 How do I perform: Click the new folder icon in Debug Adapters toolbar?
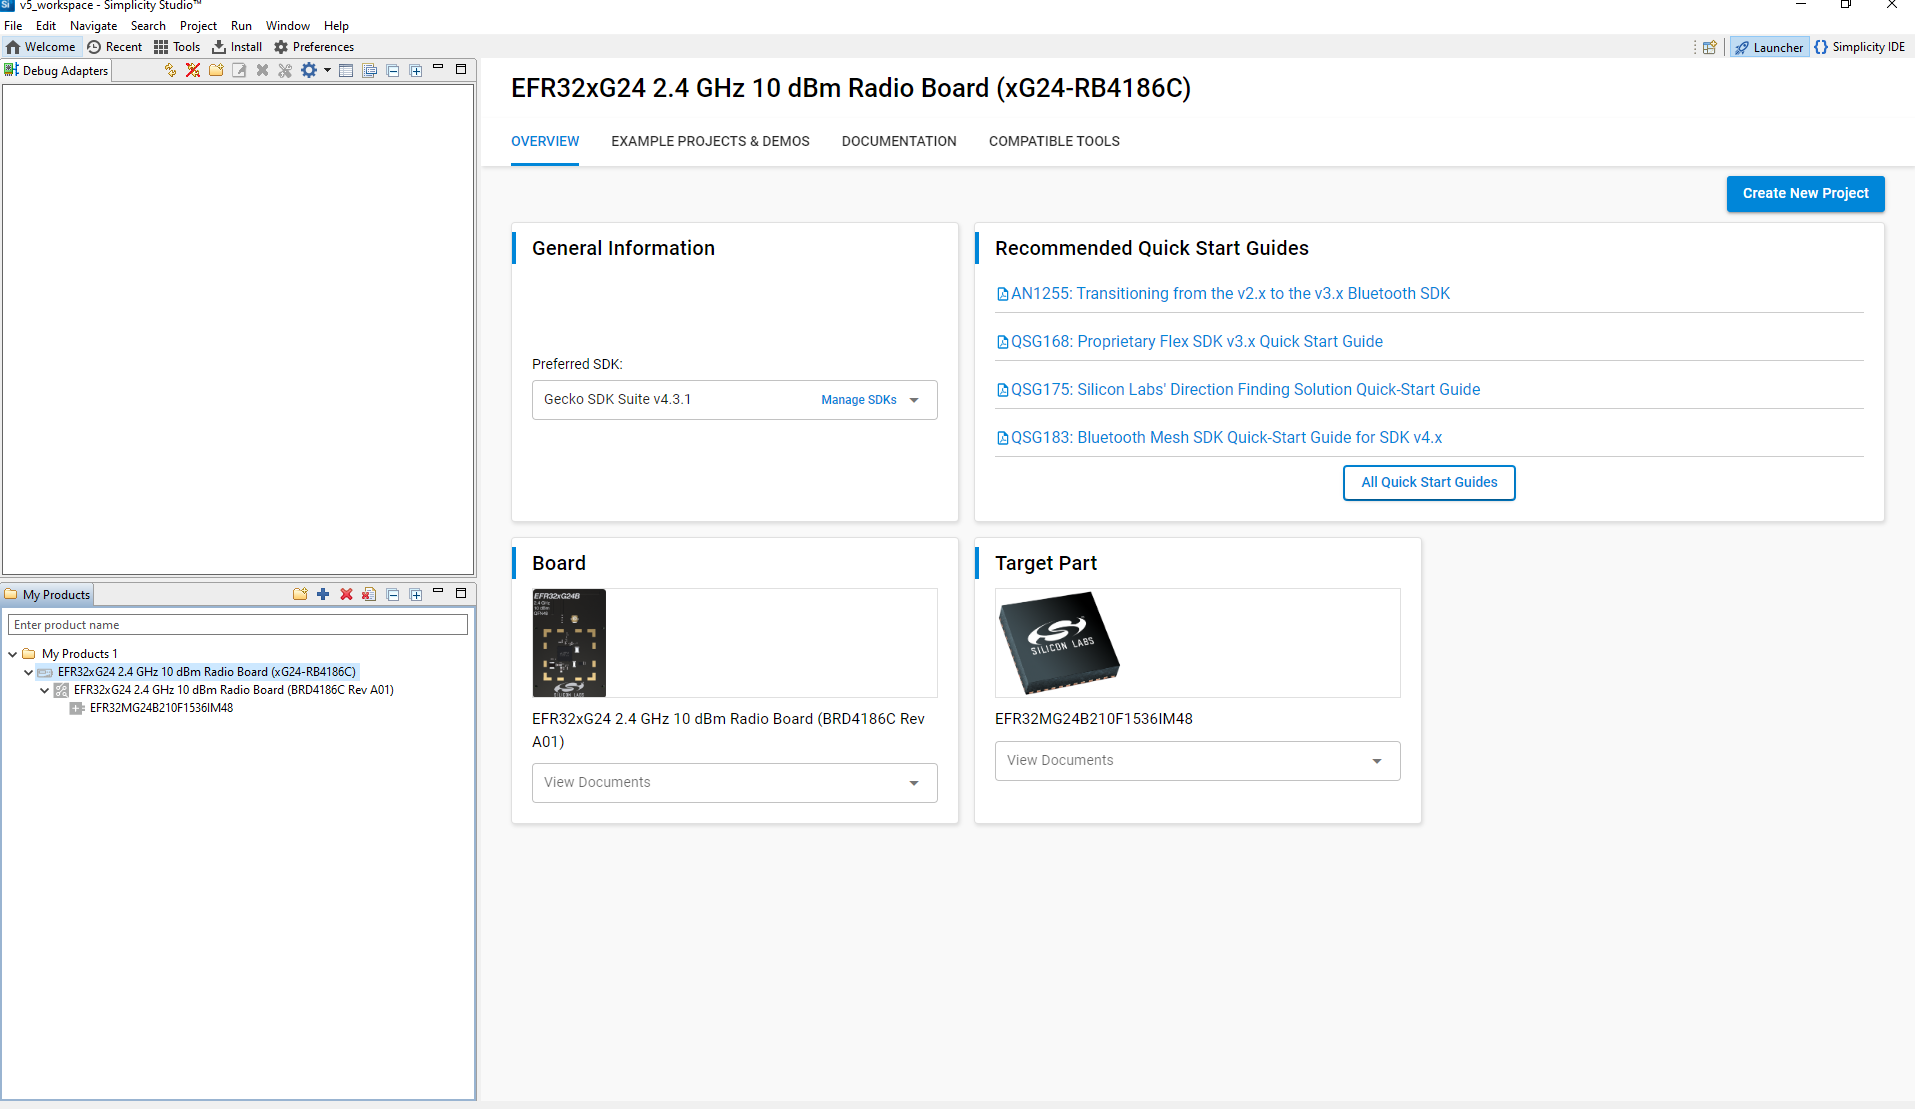216,70
